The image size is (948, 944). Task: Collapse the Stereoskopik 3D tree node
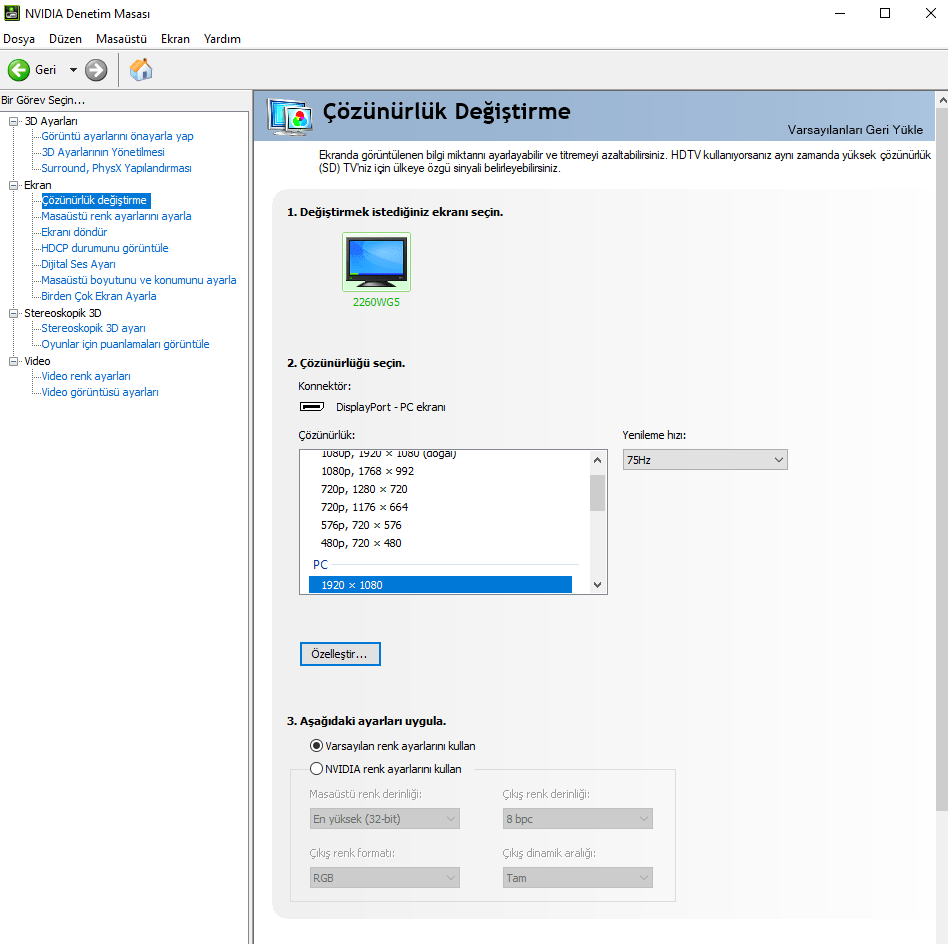[x=13, y=313]
